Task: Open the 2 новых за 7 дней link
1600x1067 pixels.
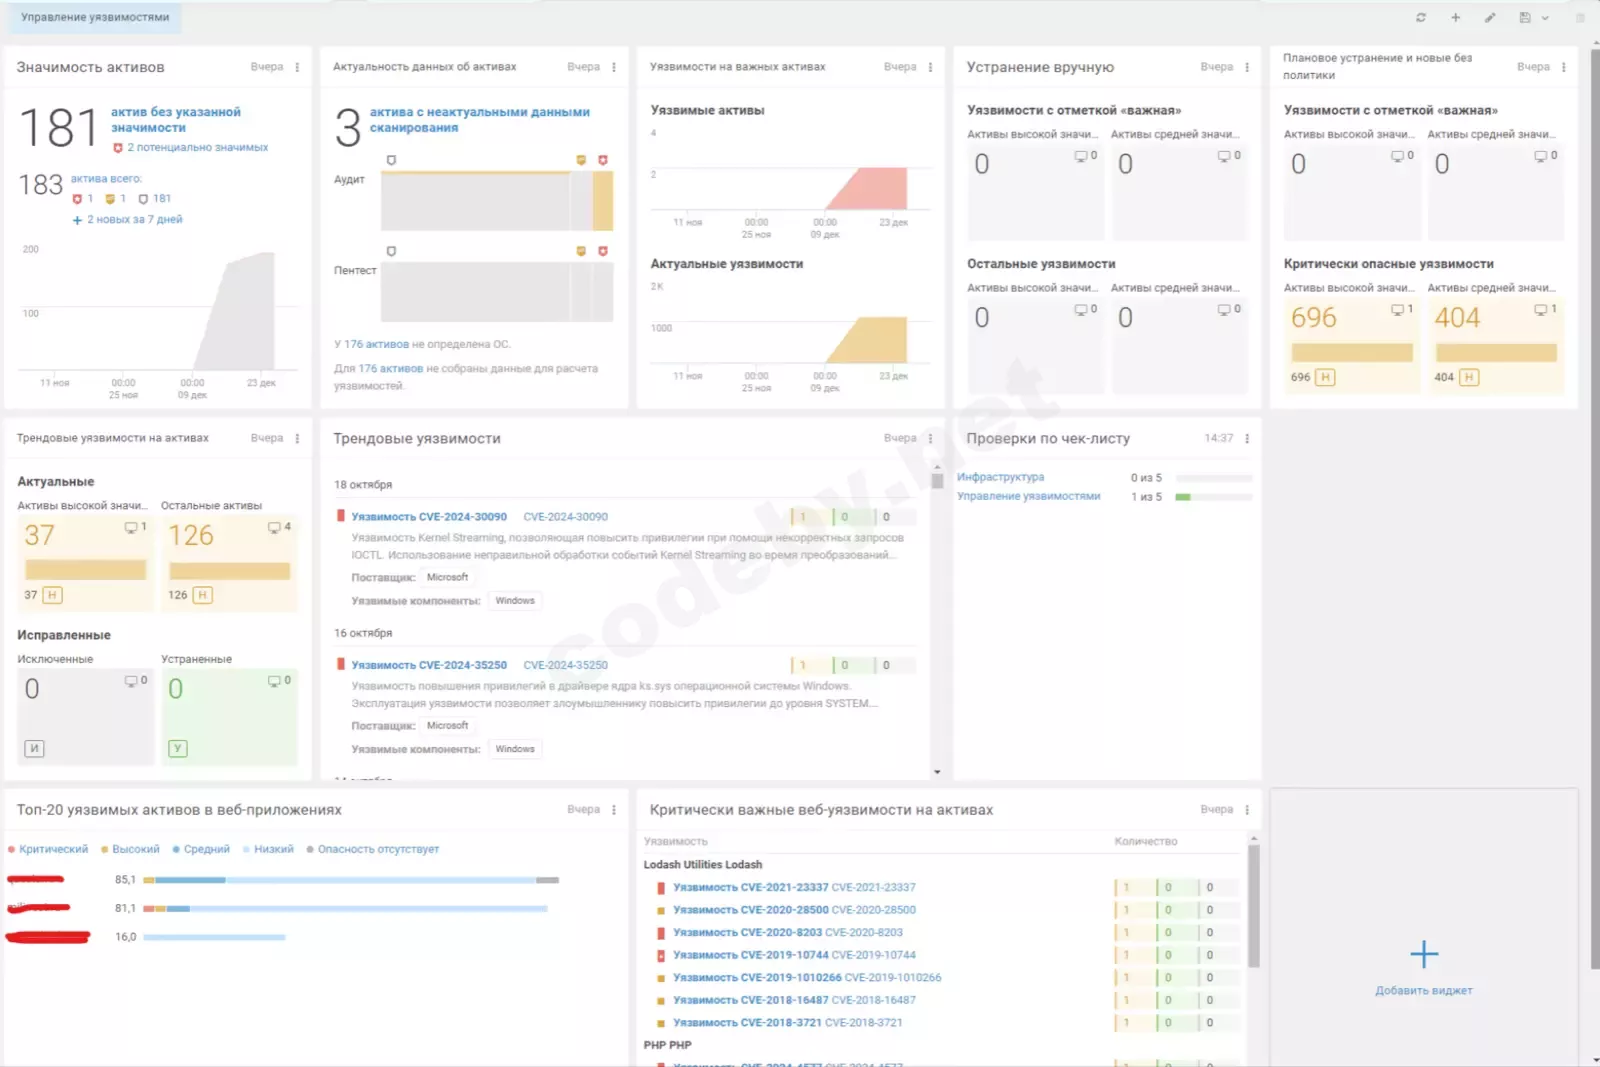Action: 134,219
